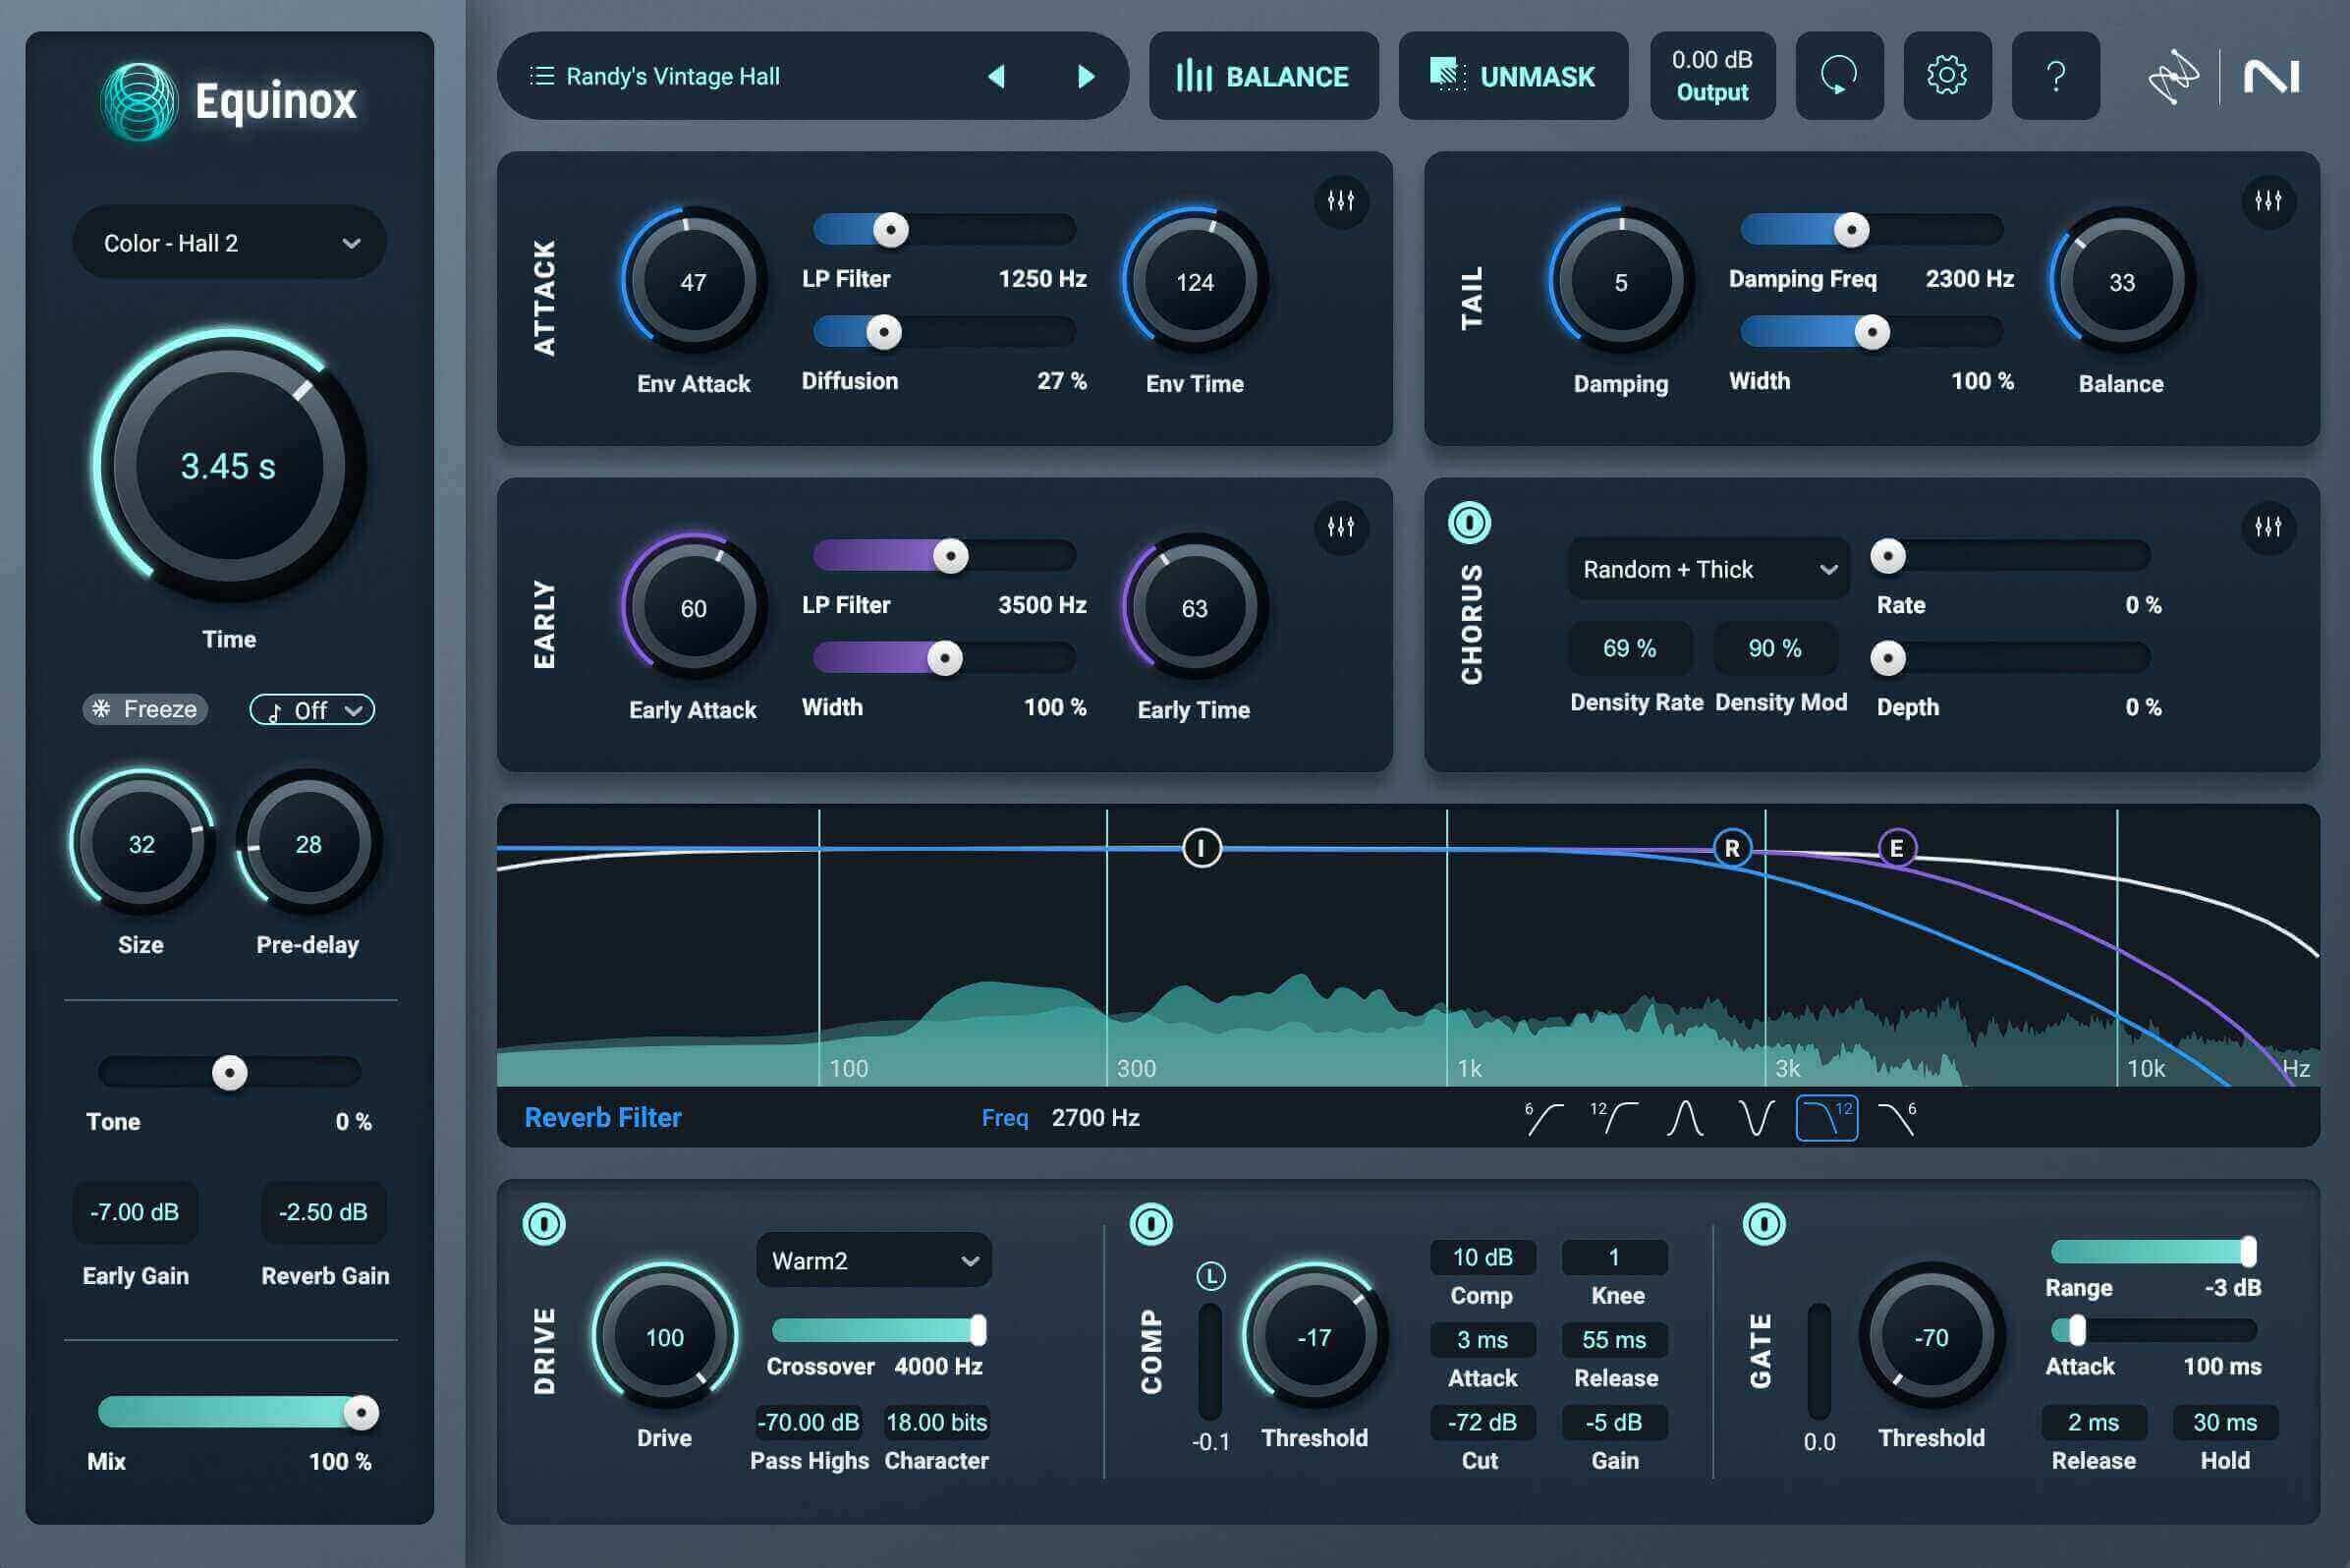
Task: Click the I node on the filter graph
Action: point(1201,848)
